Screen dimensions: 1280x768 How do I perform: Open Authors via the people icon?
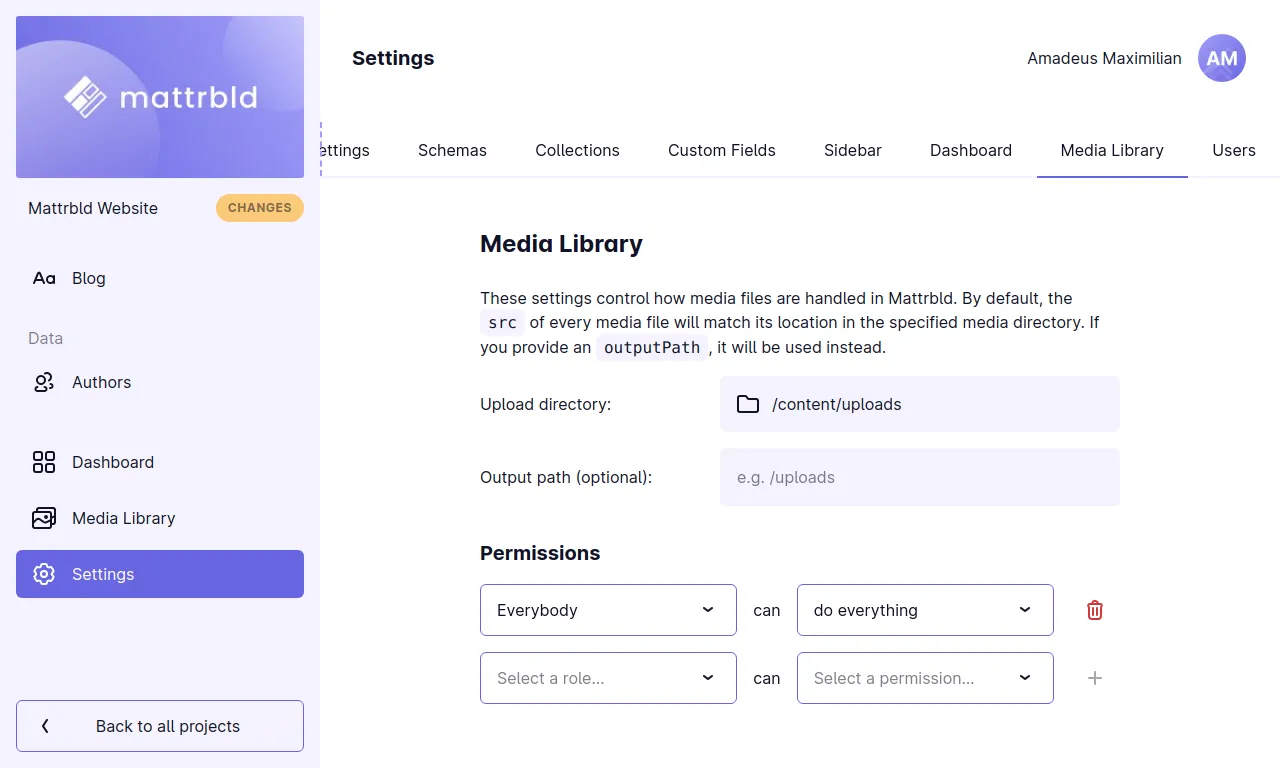pos(43,382)
